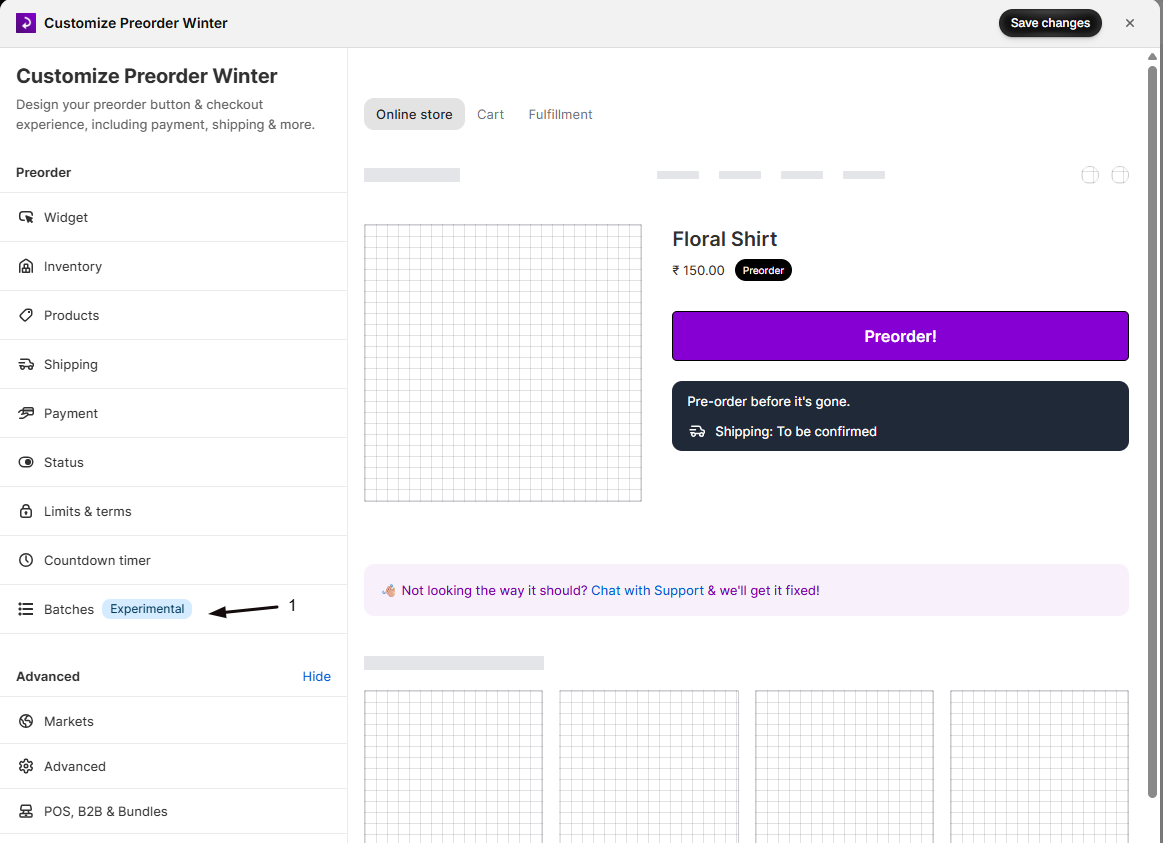Click the preview vertical scrollbar
The width and height of the screenshot is (1163, 843).
pos(1152,430)
